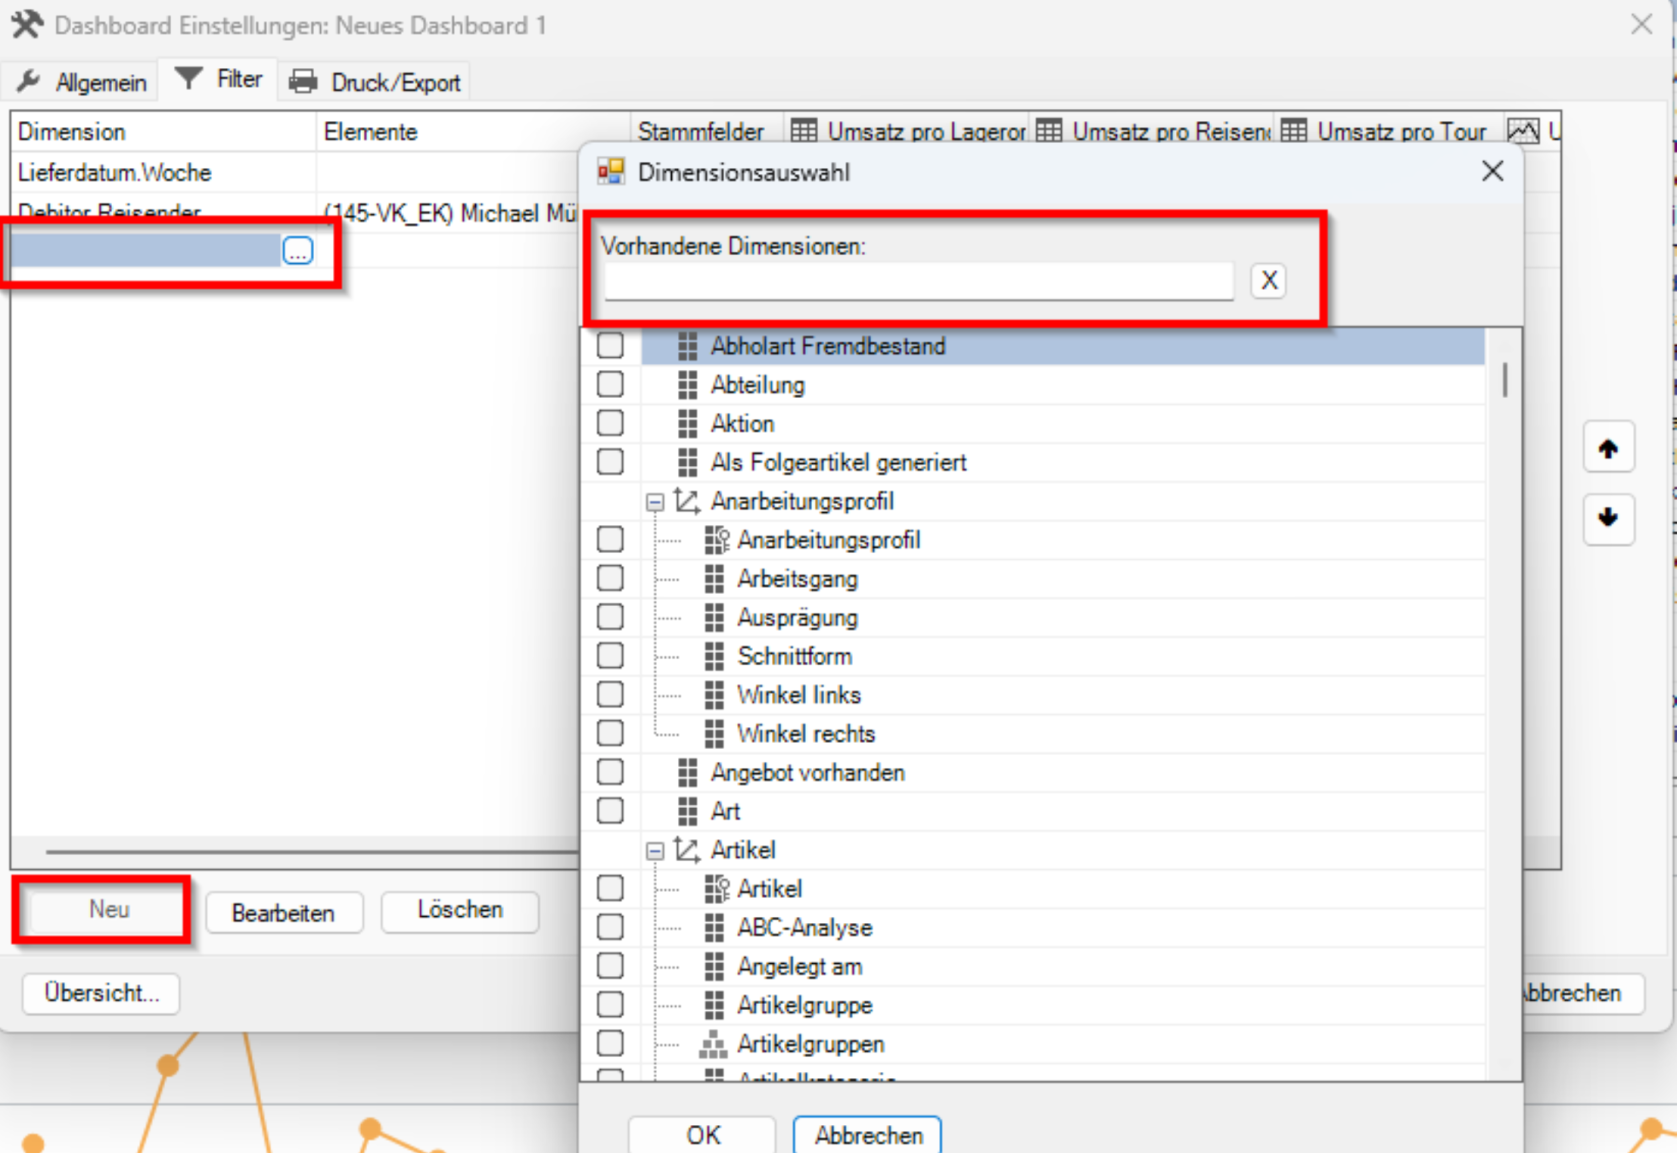Select the Angebot vorhanden checkbox

pyautogui.click(x=610, y=772)
